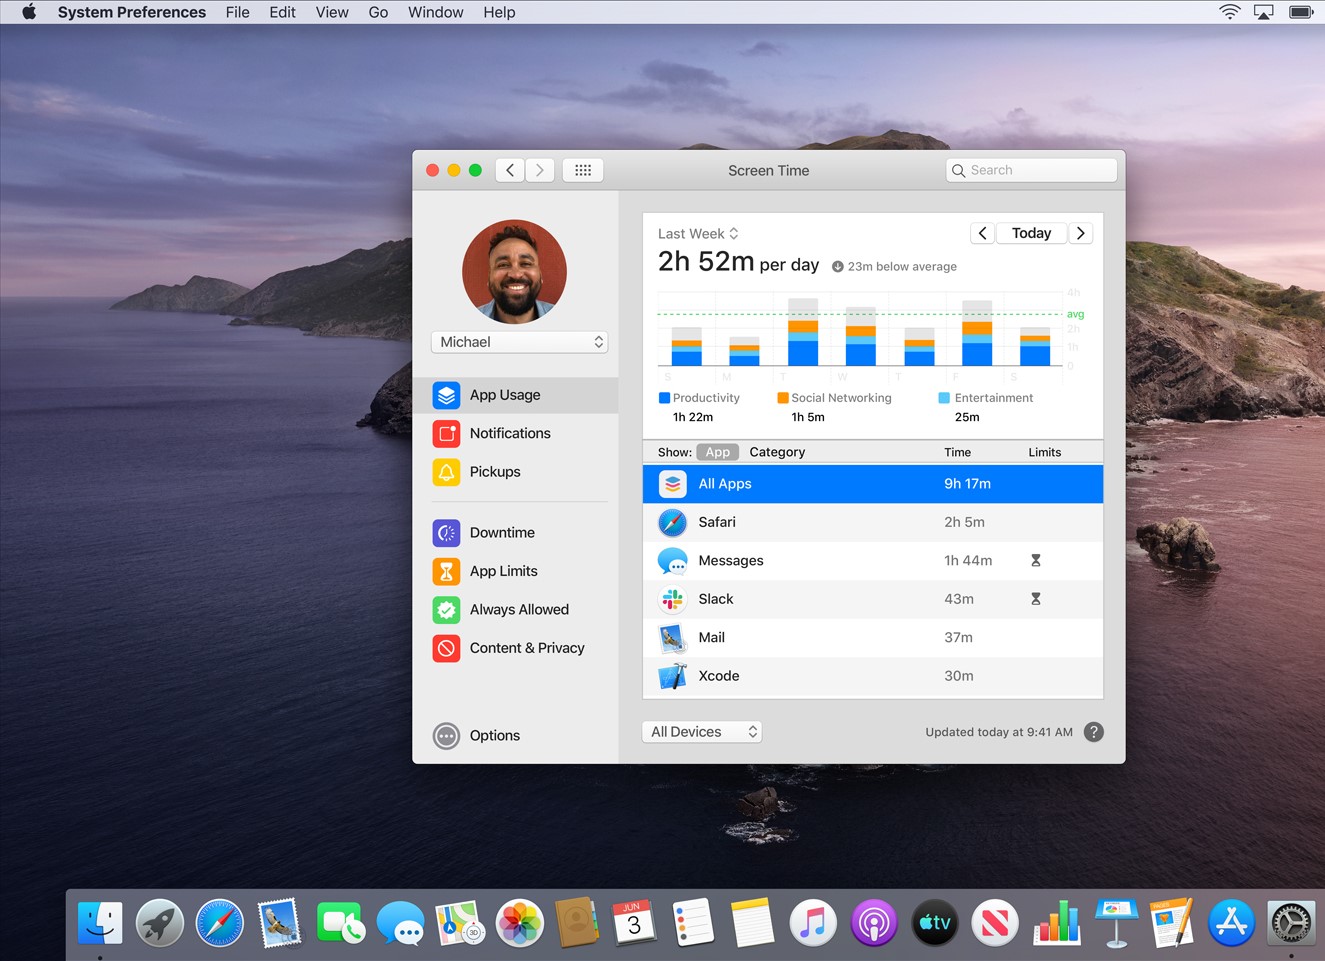Open the Michael user dropdown
The image size is (1325, 961).
pos(520,342)
